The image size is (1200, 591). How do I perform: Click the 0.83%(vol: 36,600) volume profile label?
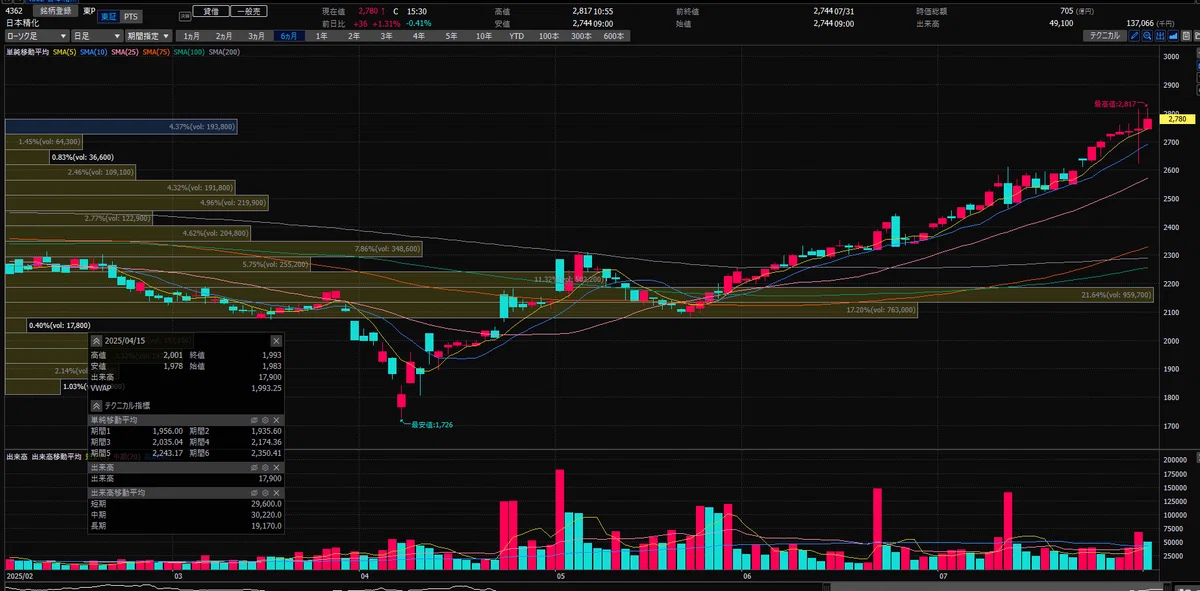[82, 157]
